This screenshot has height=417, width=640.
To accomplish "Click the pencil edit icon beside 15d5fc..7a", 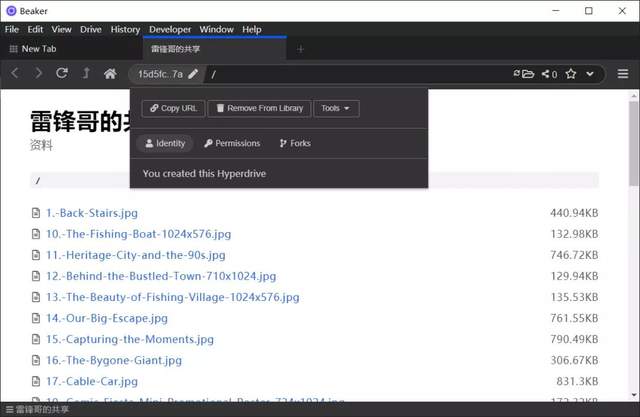I will (193, 74).
